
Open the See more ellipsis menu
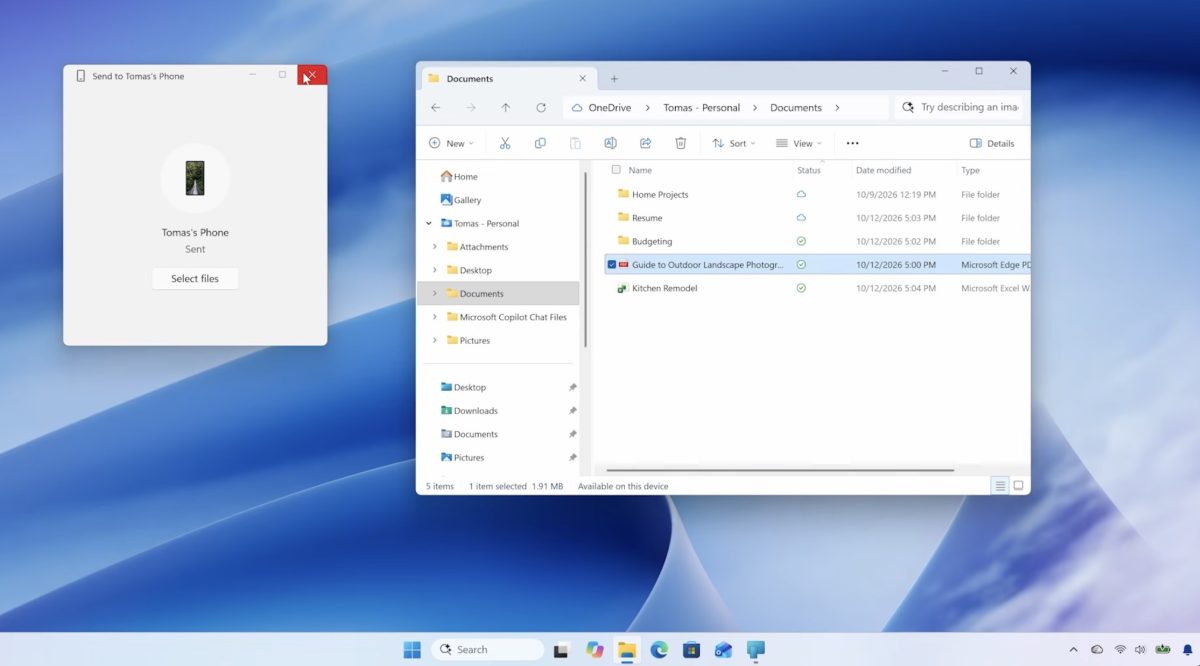tap(852, 143)
